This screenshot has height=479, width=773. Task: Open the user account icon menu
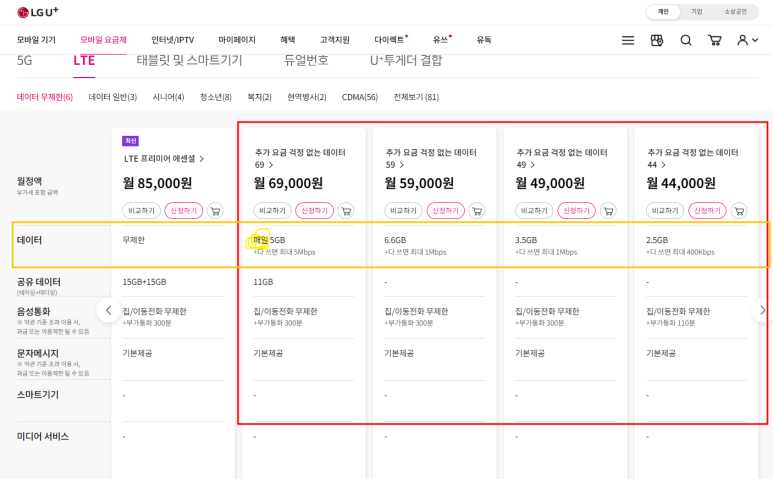pos(747,40)
